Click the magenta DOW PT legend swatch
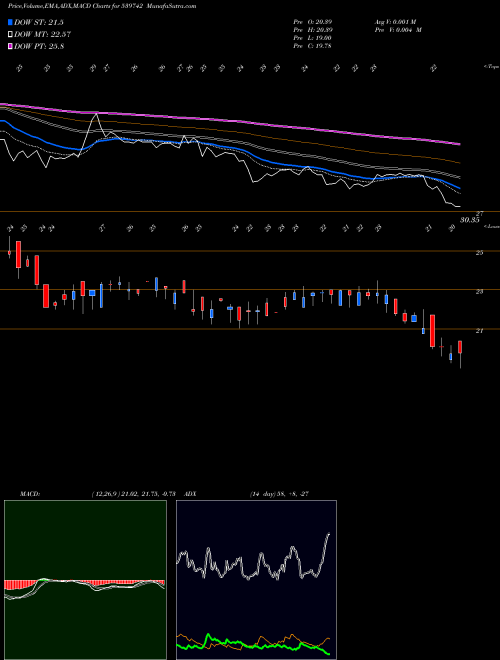This screenshot has height=660, width=500. click(x=10, y=46)
